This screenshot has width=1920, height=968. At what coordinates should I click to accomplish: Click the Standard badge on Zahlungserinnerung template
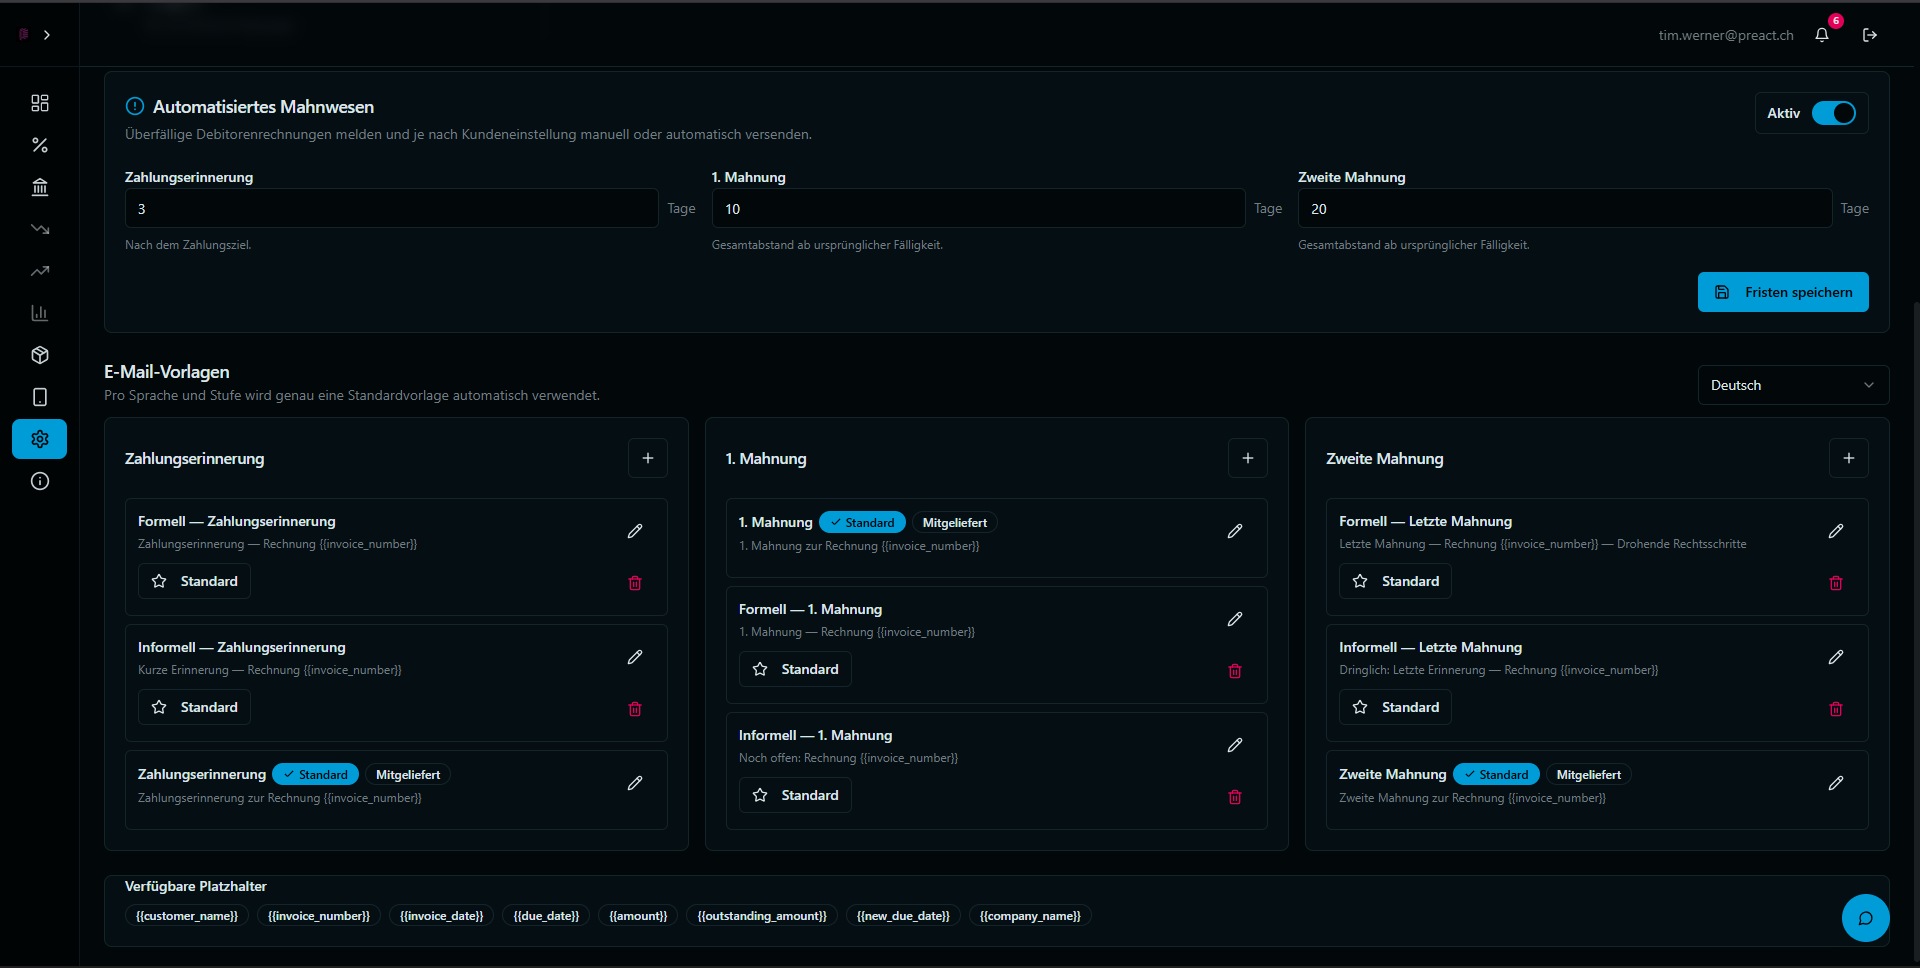coord(315,775)
